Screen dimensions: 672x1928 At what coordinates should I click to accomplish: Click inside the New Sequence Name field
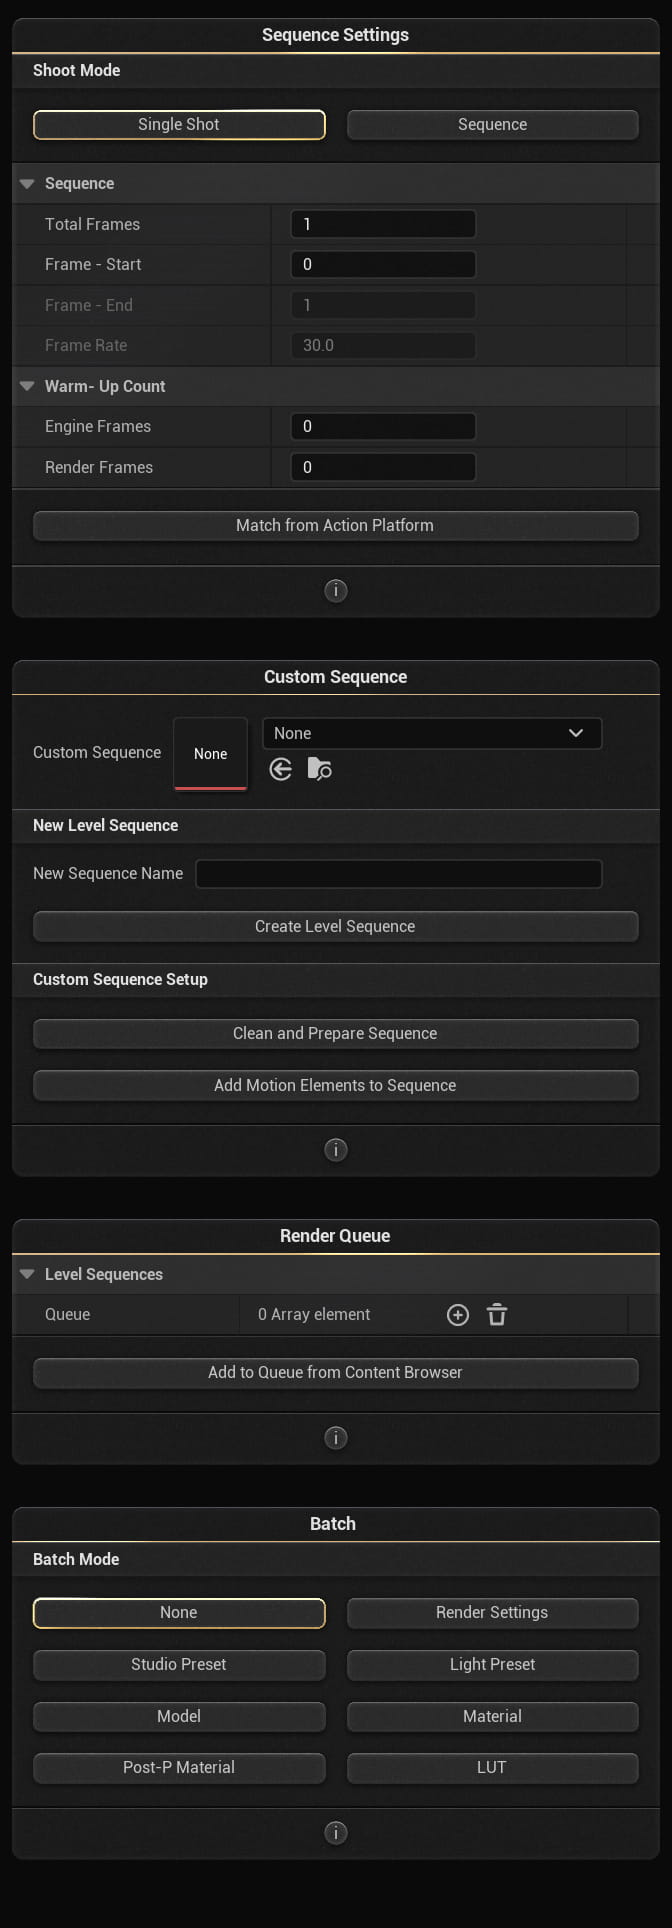(398, 873)
